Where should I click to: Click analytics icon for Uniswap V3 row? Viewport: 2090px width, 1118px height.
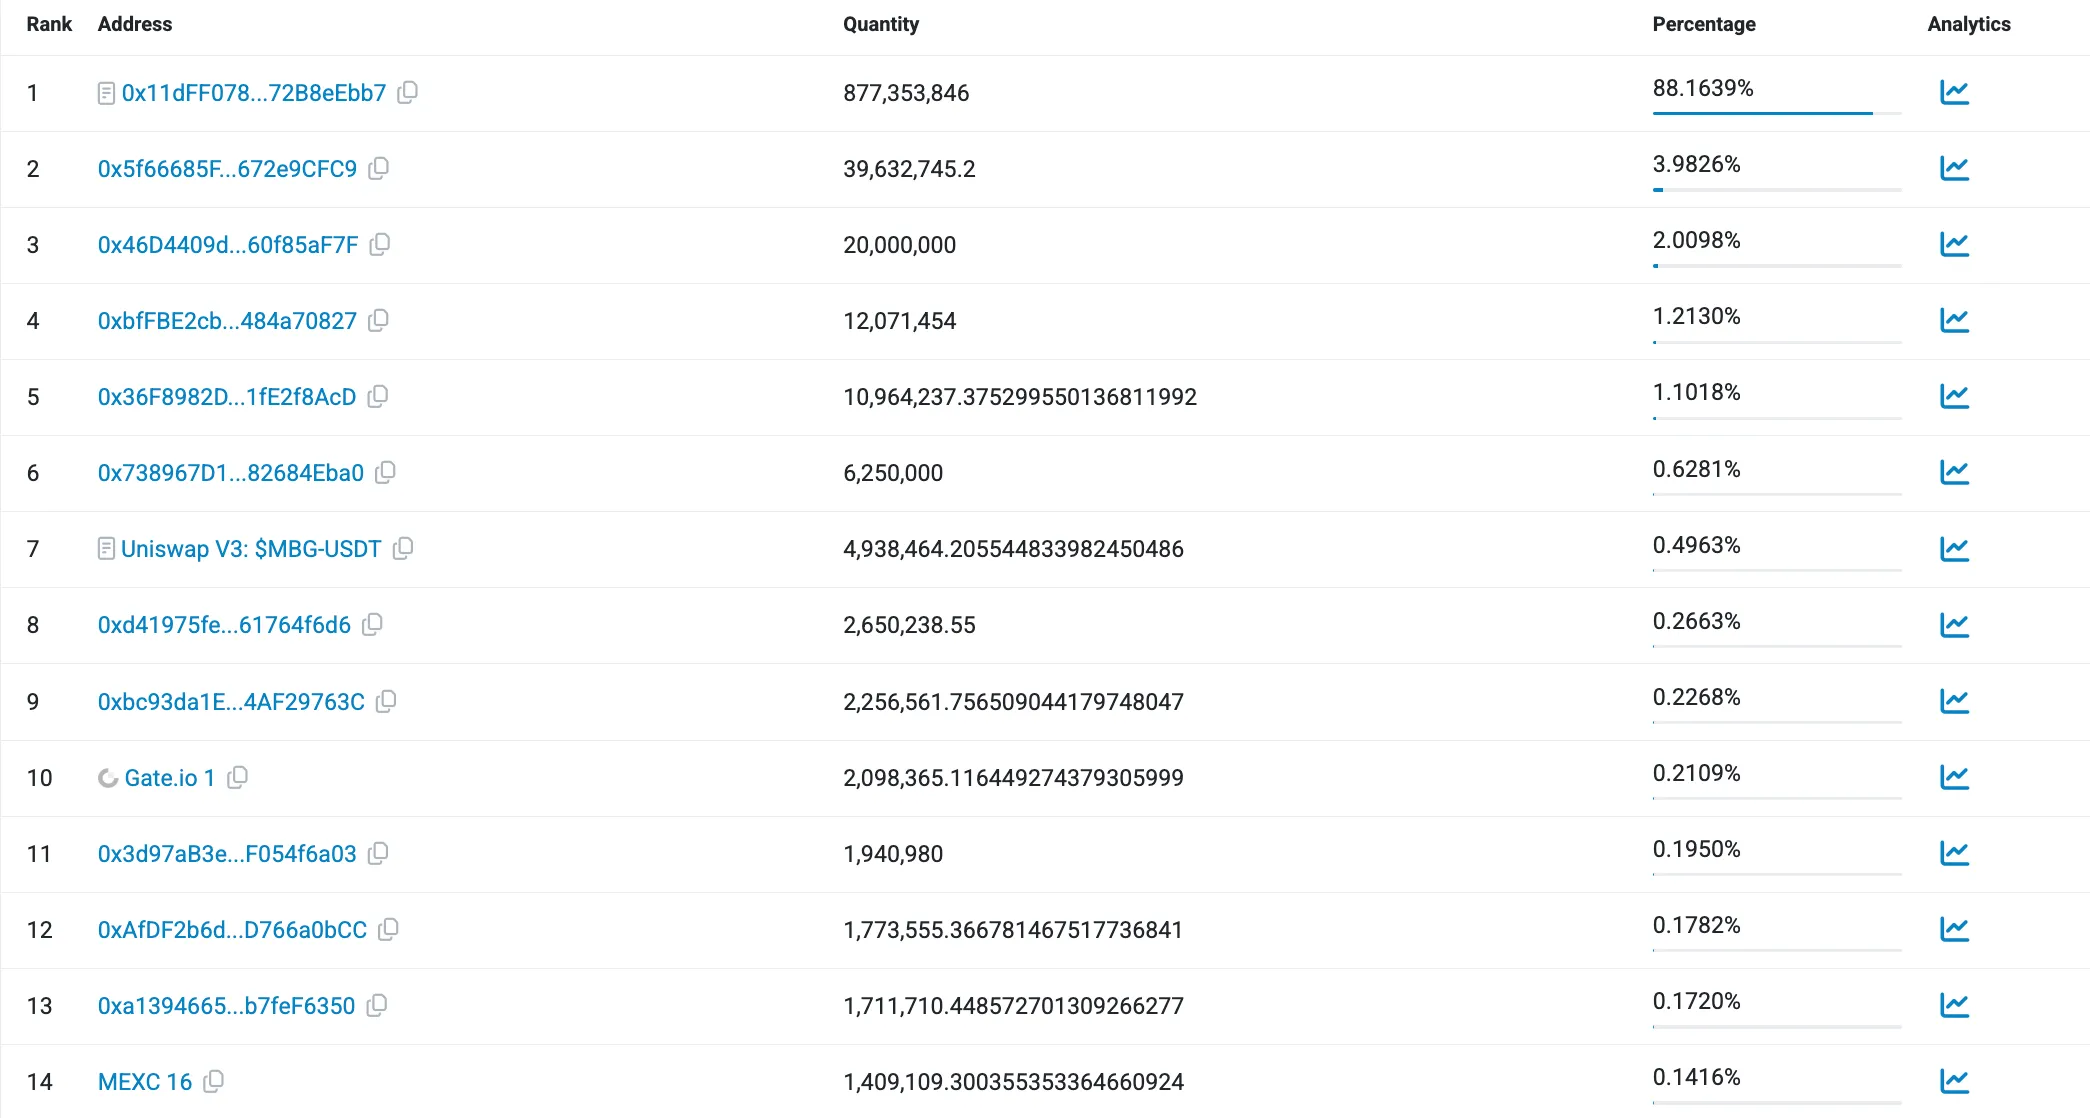pyautogui.click(x=1954, y=549)
